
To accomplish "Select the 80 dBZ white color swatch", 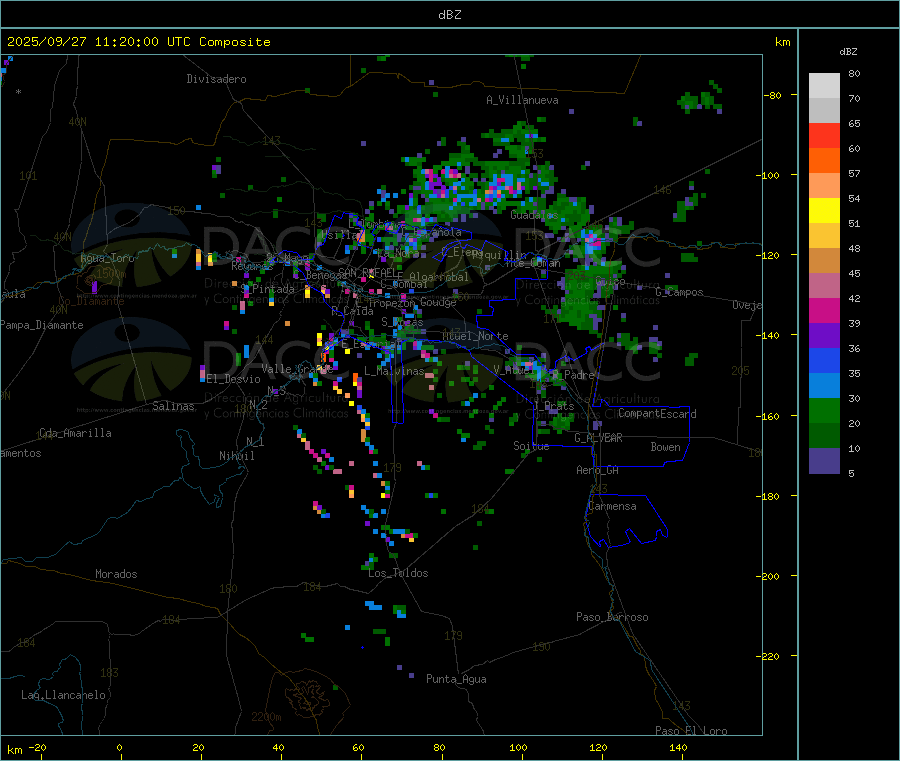I will [824, 86].
